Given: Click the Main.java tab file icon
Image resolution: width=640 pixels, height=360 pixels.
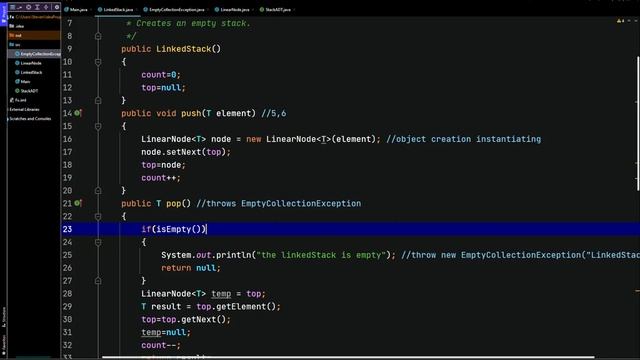Looking at the screenshot, I should (x=67, y=9).
